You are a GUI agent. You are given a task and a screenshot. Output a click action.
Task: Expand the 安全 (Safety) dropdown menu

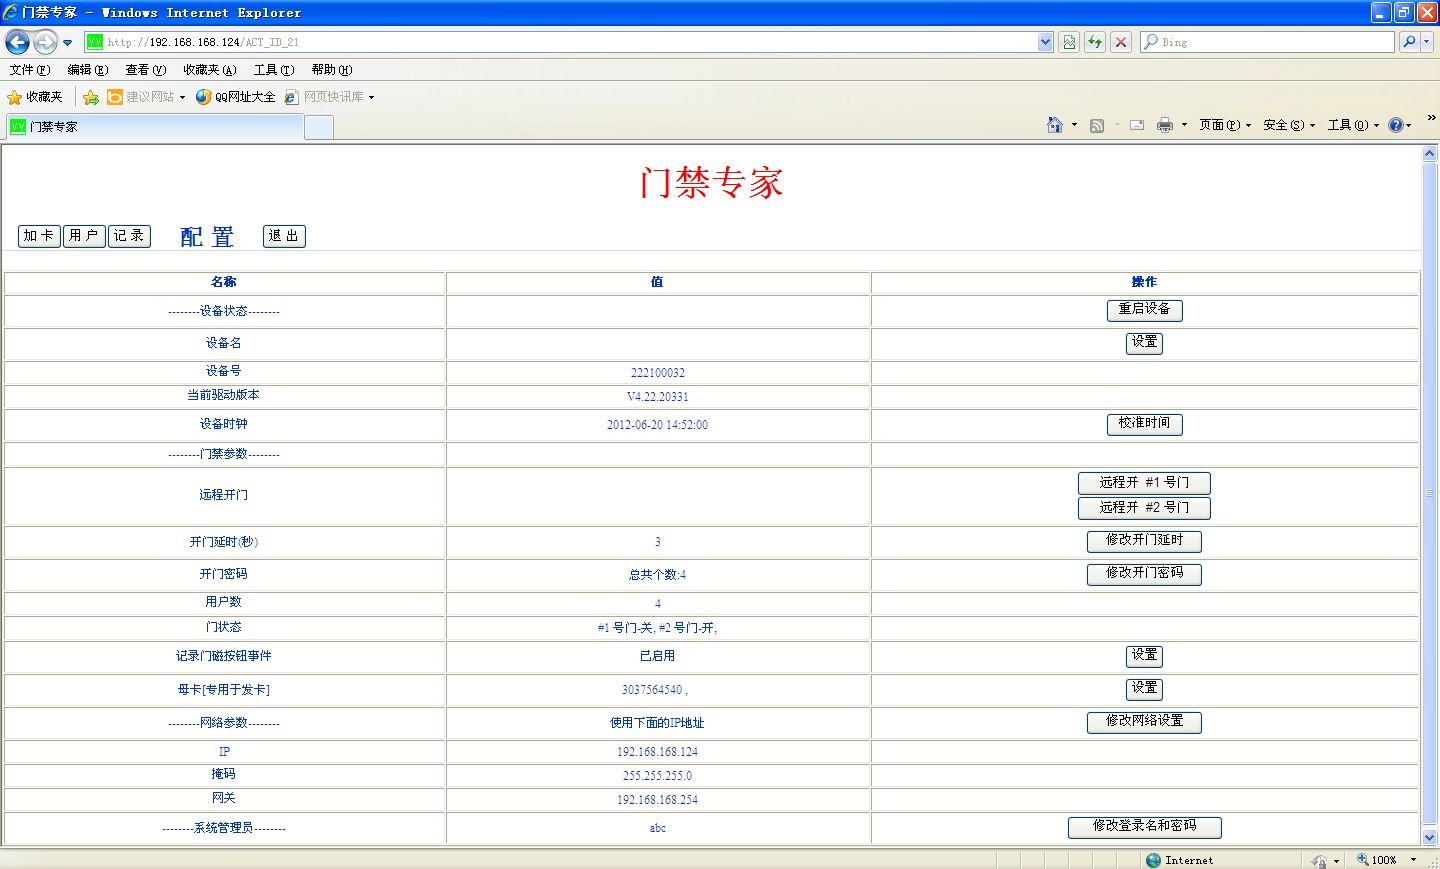(x=1288, y=125)
